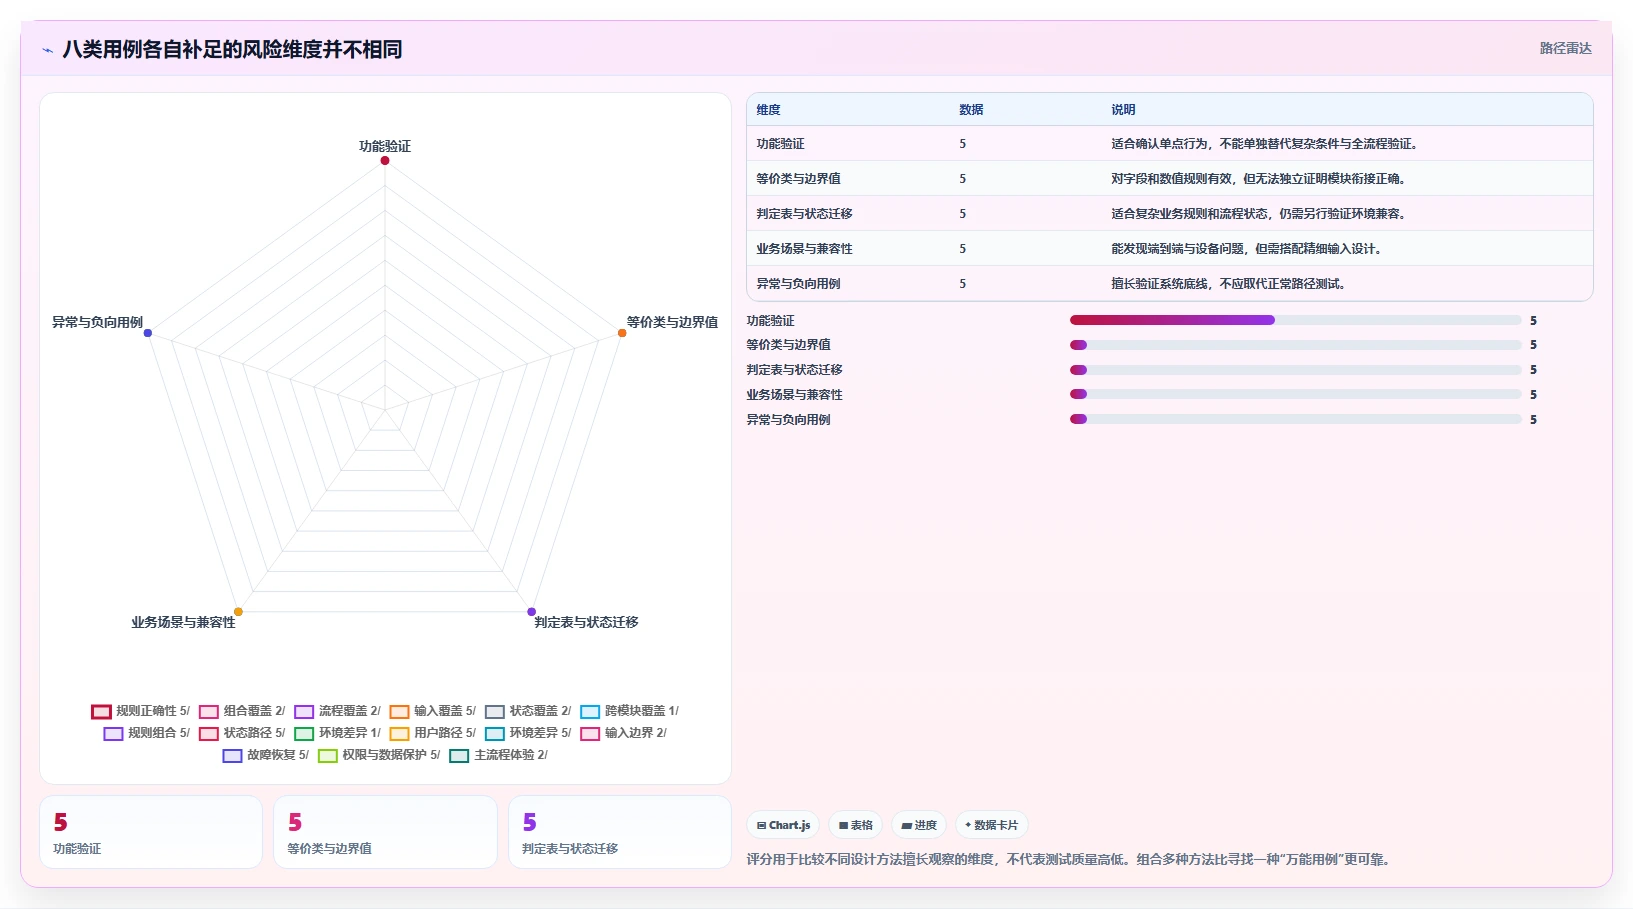Click the 进度 chip
Viewport: 1633px width, 909px height.
point(919,825)
